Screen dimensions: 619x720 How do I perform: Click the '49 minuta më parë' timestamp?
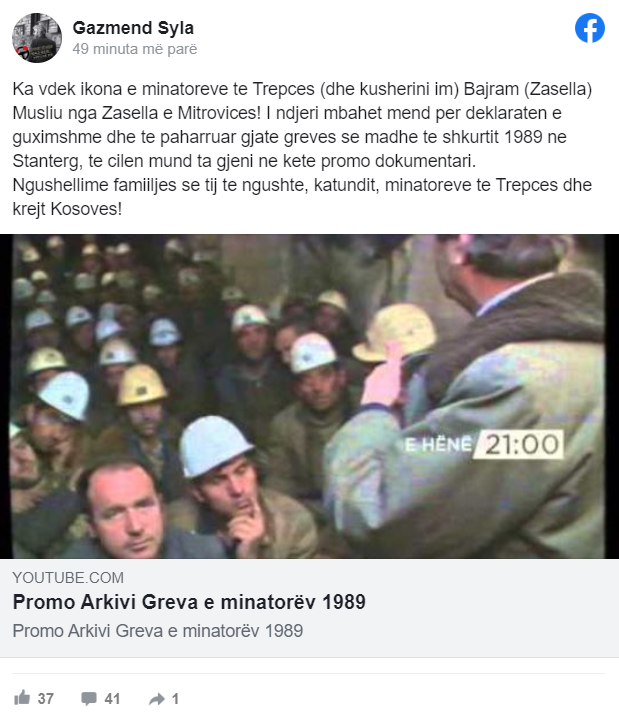tap(135, 49)
